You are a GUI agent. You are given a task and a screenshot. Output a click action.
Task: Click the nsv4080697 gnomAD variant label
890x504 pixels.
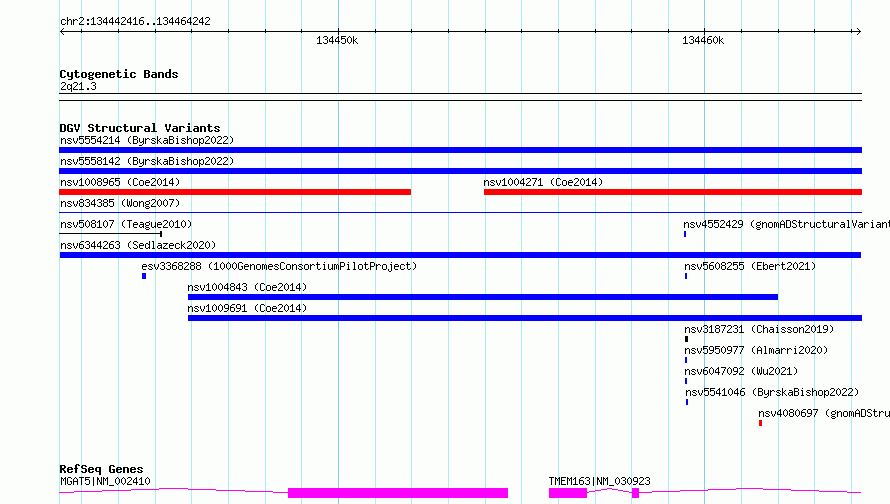click(x=824, y=413)
